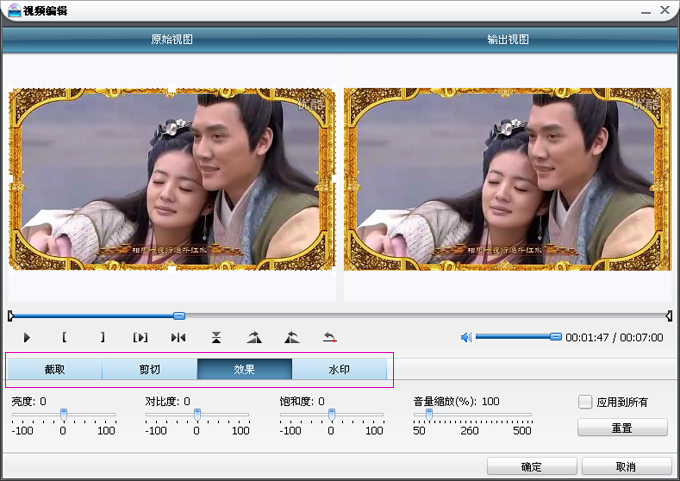Image resolution: width=680 pixels, height=481 pixels.
Task: Play the selected bracketed segment
Action: [140, 337]
